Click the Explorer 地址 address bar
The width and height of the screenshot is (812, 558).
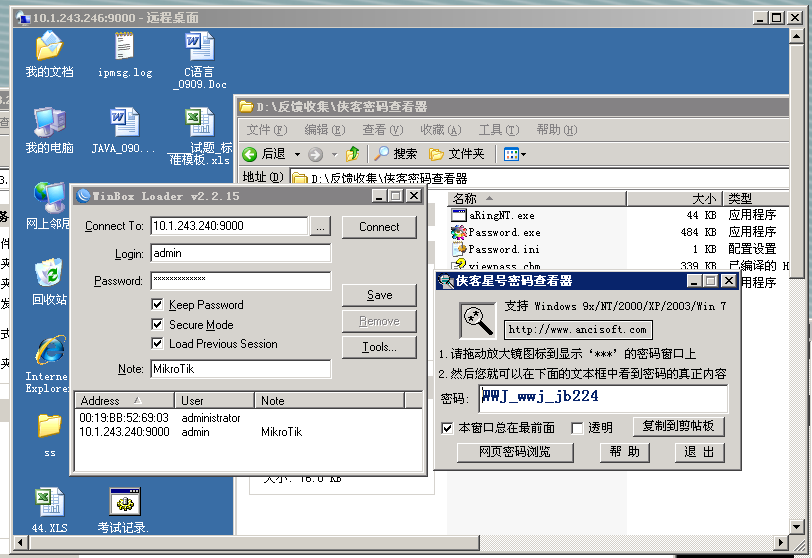point(539,178)
